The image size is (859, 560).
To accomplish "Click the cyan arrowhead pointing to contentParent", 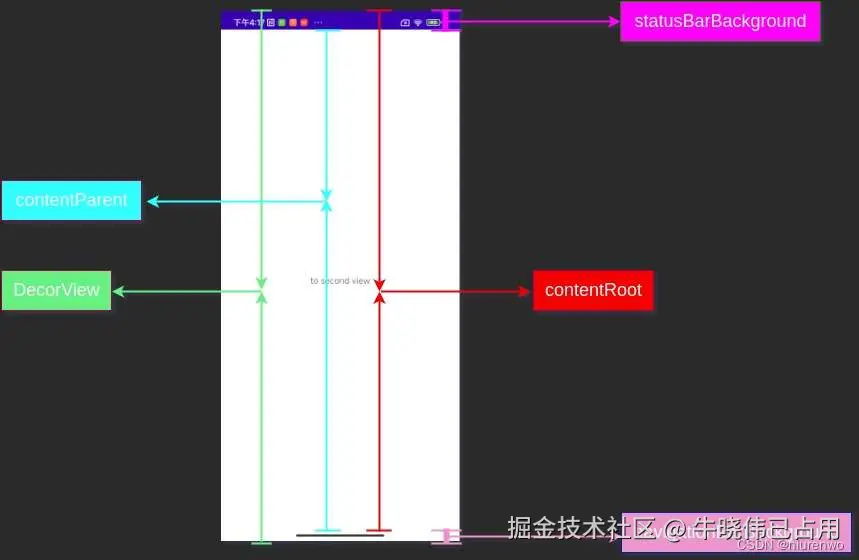I will point(153,201).
